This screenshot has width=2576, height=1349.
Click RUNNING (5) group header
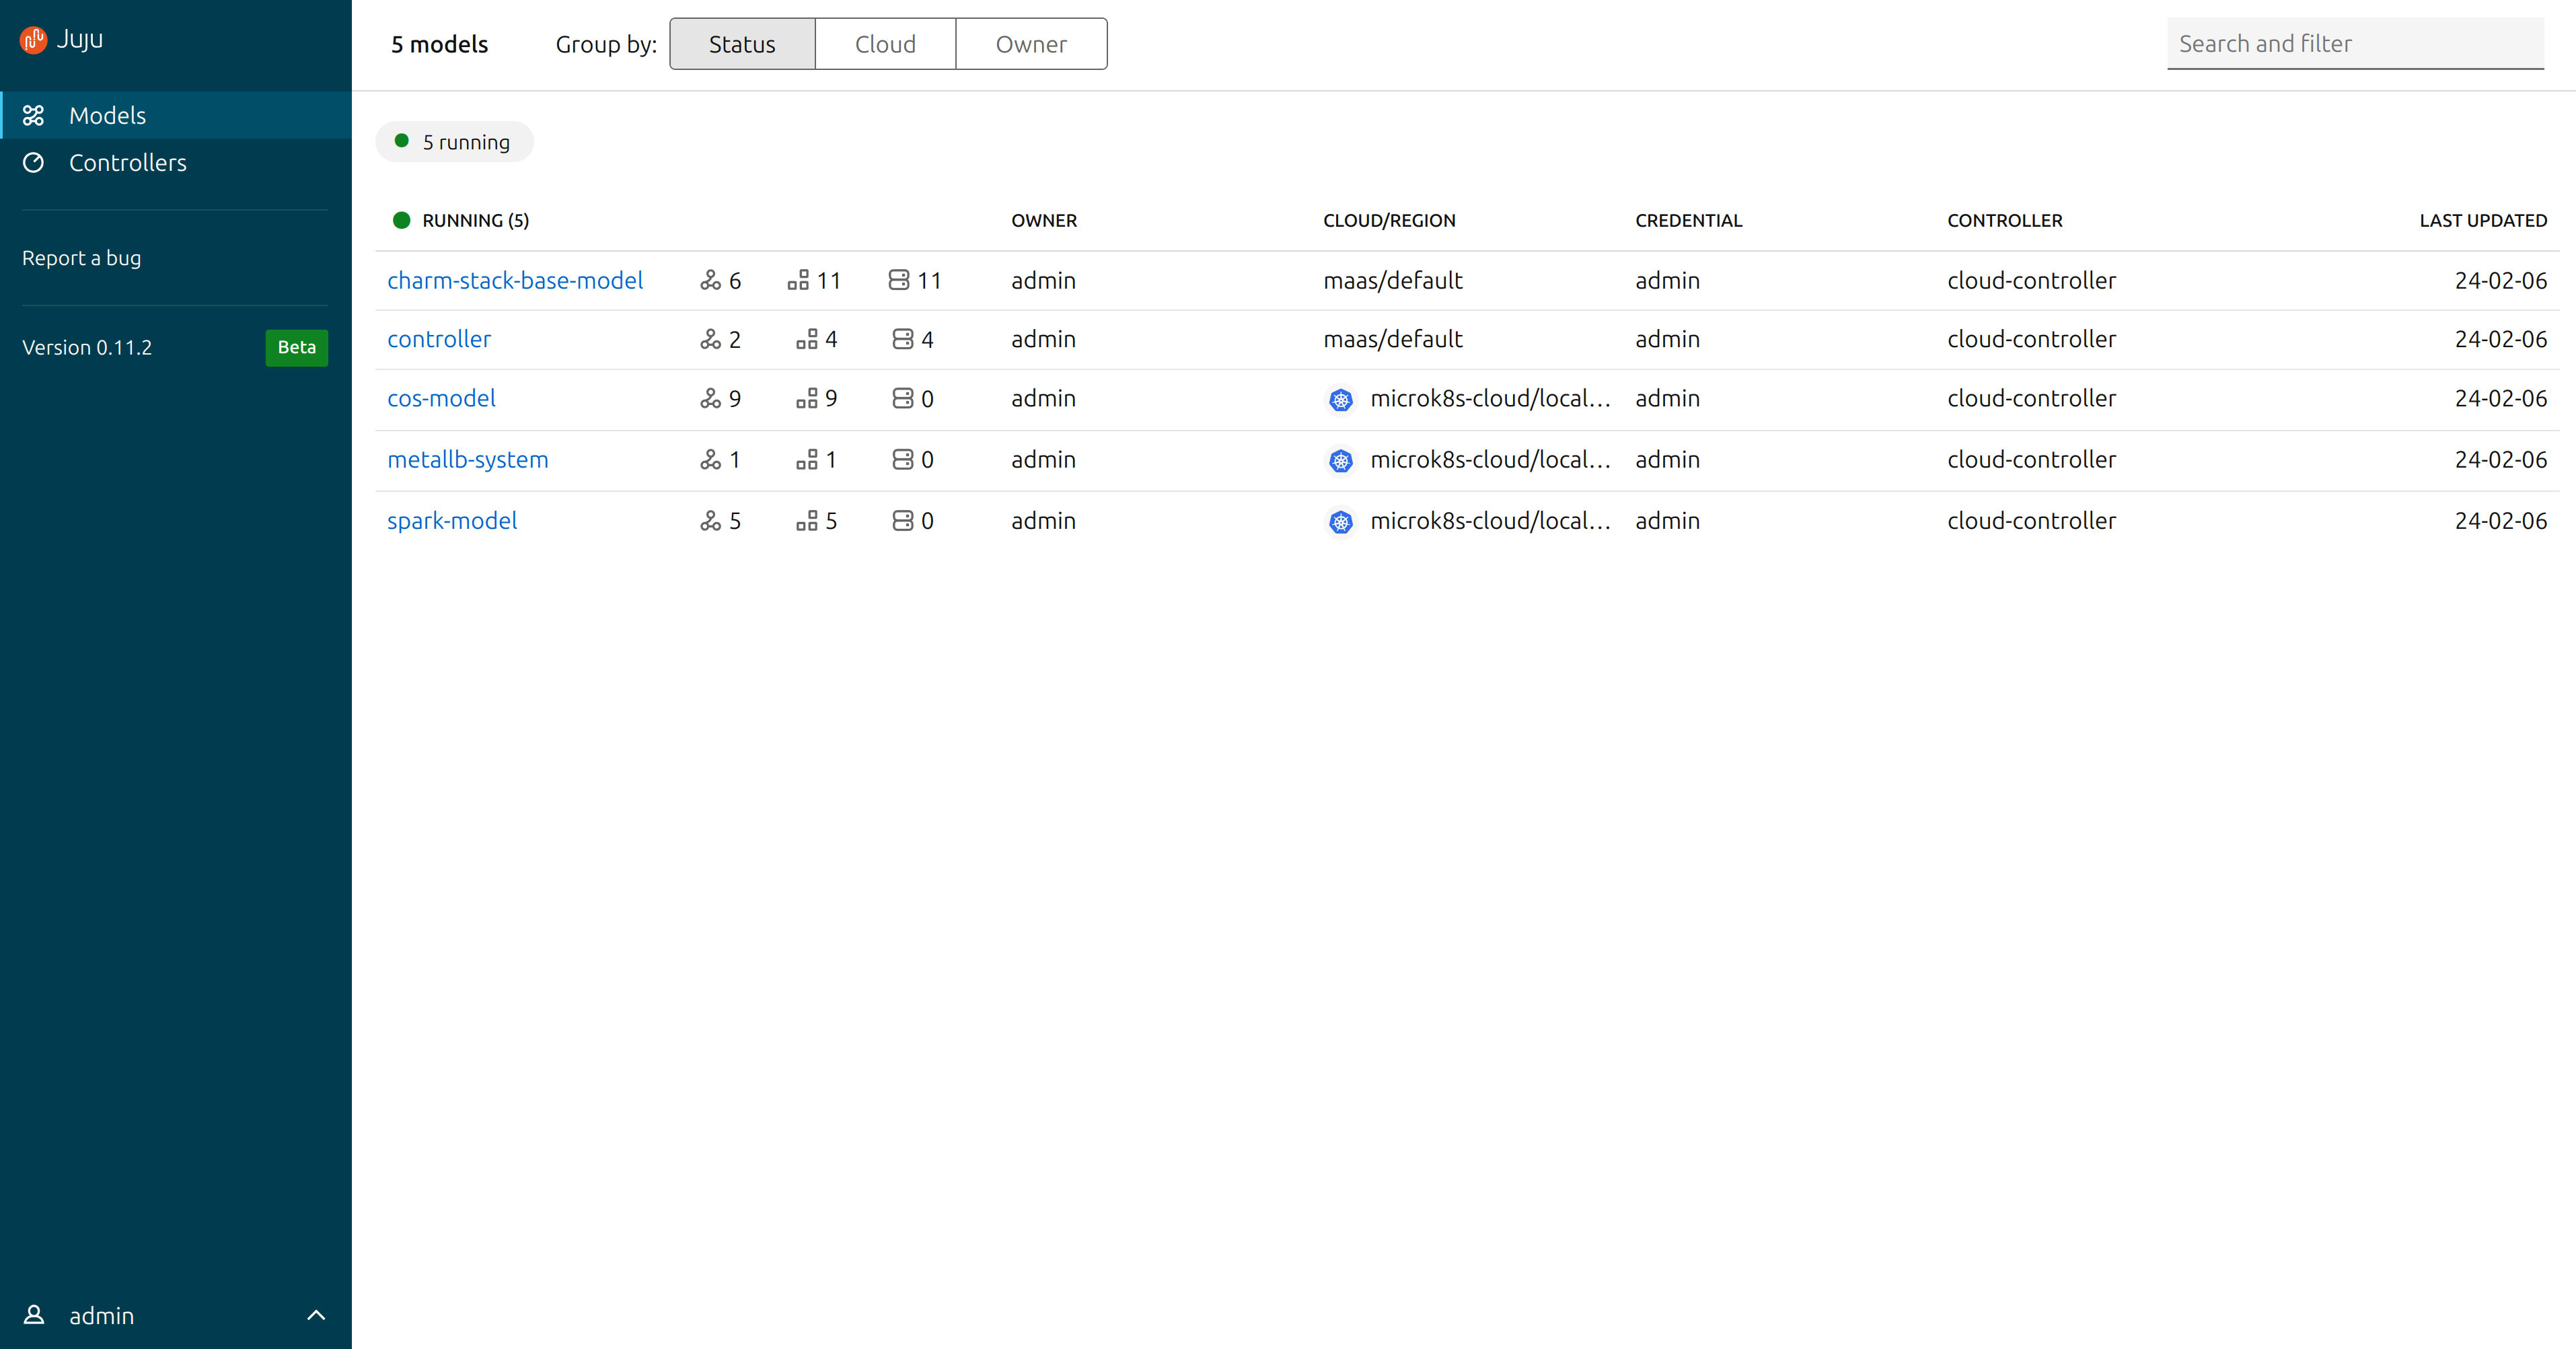475,220
